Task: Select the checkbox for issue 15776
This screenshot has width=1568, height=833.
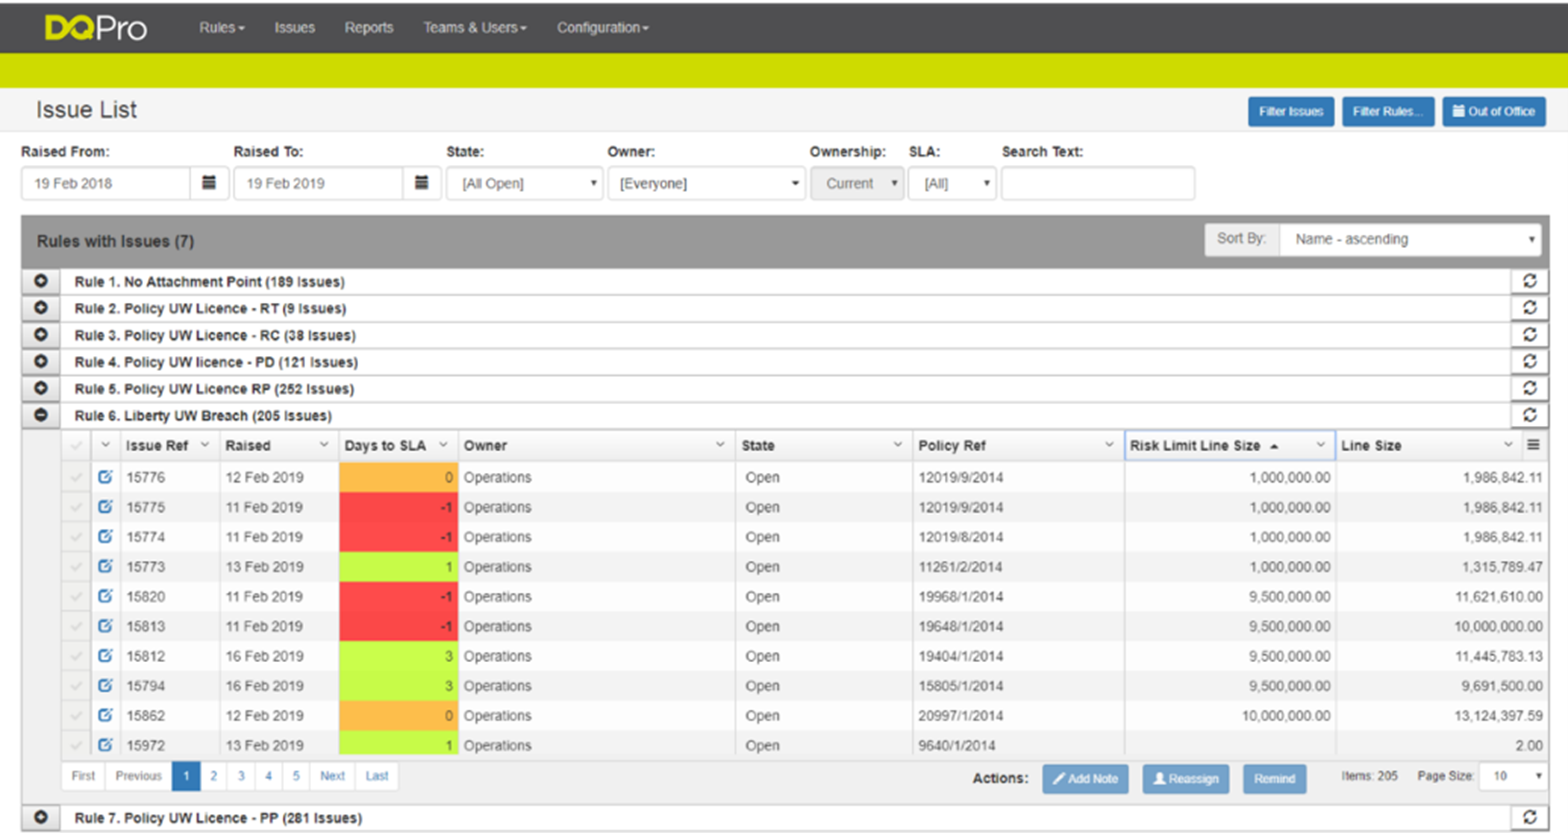Action: (x=76, y=477)
